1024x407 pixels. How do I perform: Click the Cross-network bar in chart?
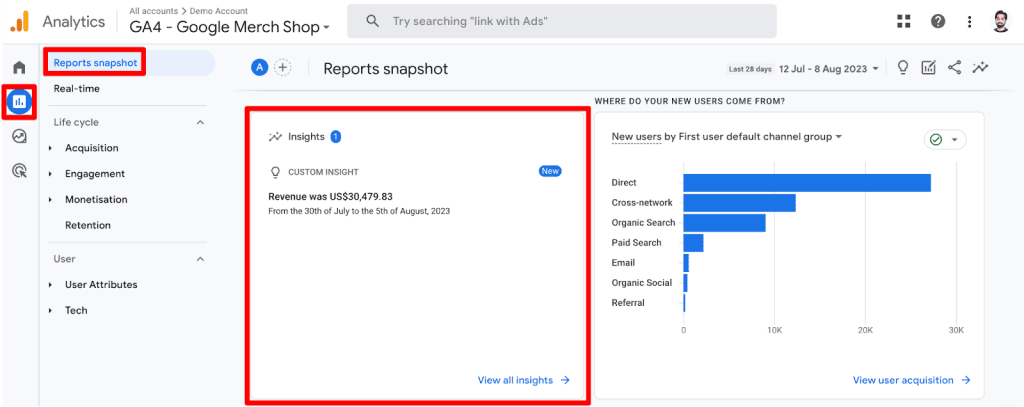740,203
